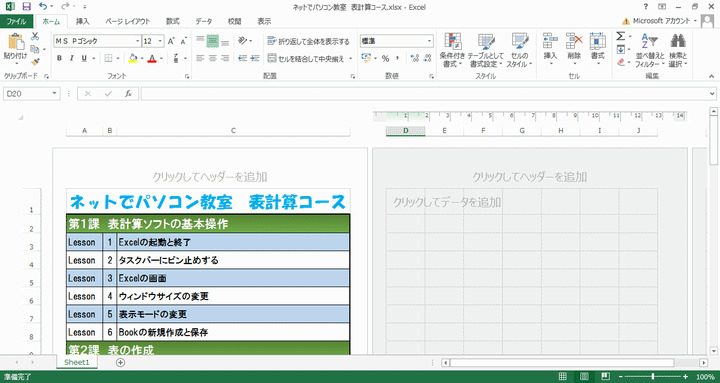Apply cell borders with the border icon
The width and height of the screenshot is (720, 383).
pos(108,58)
